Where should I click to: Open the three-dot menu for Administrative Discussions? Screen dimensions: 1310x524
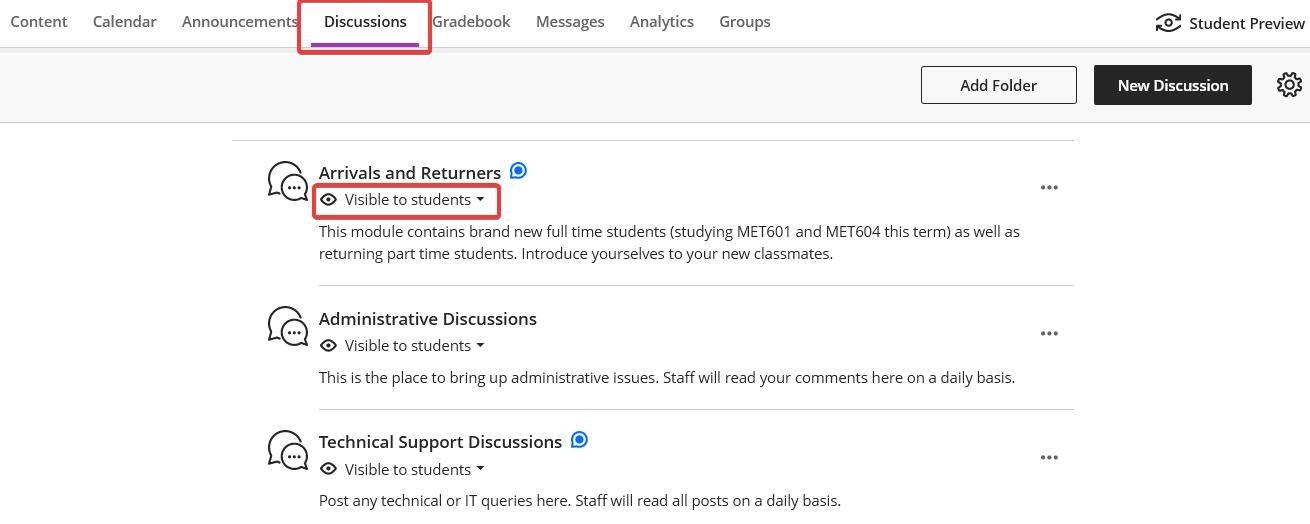pyautogui.click(x=1049, y=333)
